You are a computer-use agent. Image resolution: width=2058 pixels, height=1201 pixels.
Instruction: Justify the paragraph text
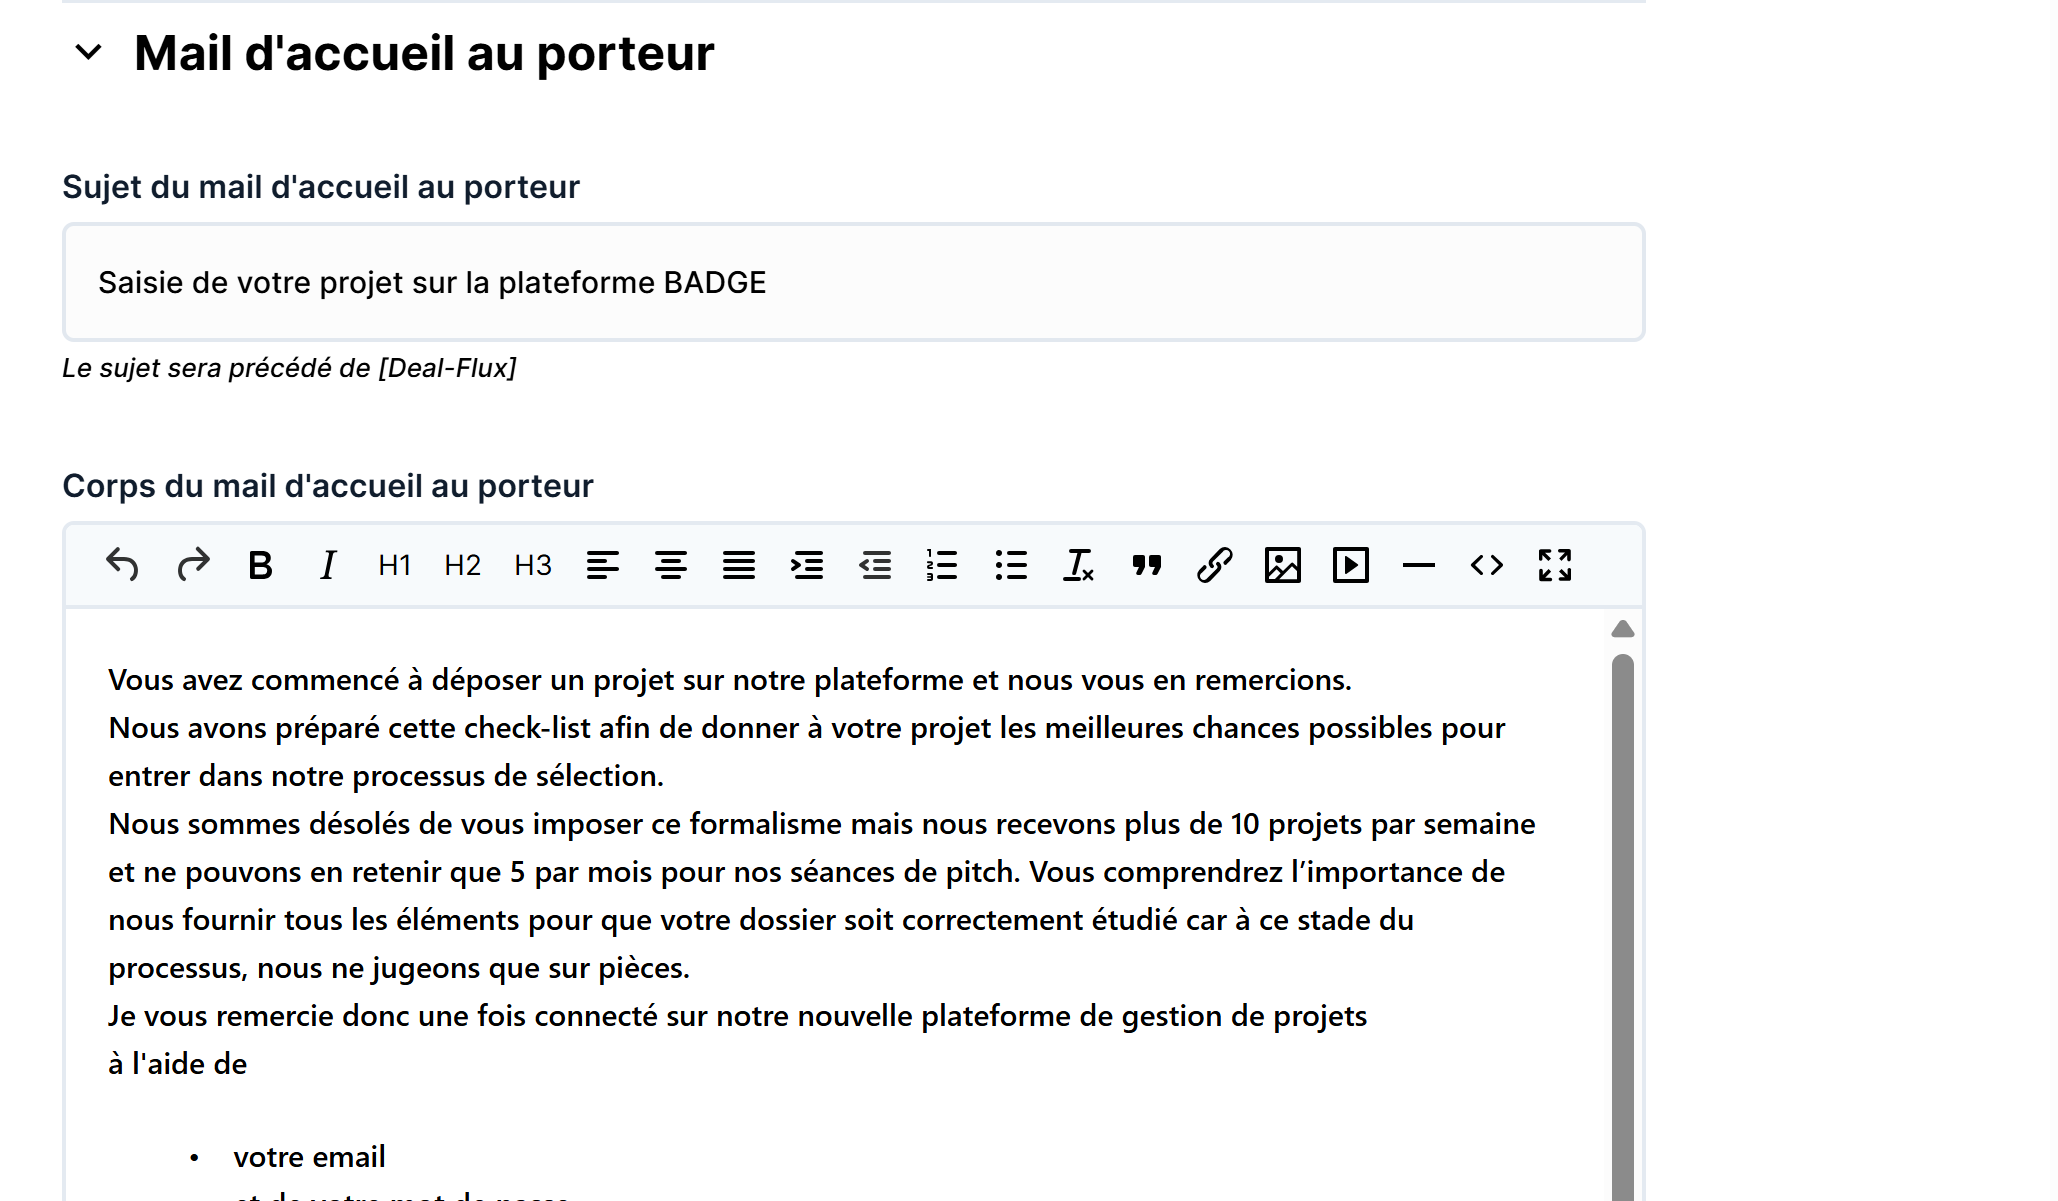tap(738, 565)
